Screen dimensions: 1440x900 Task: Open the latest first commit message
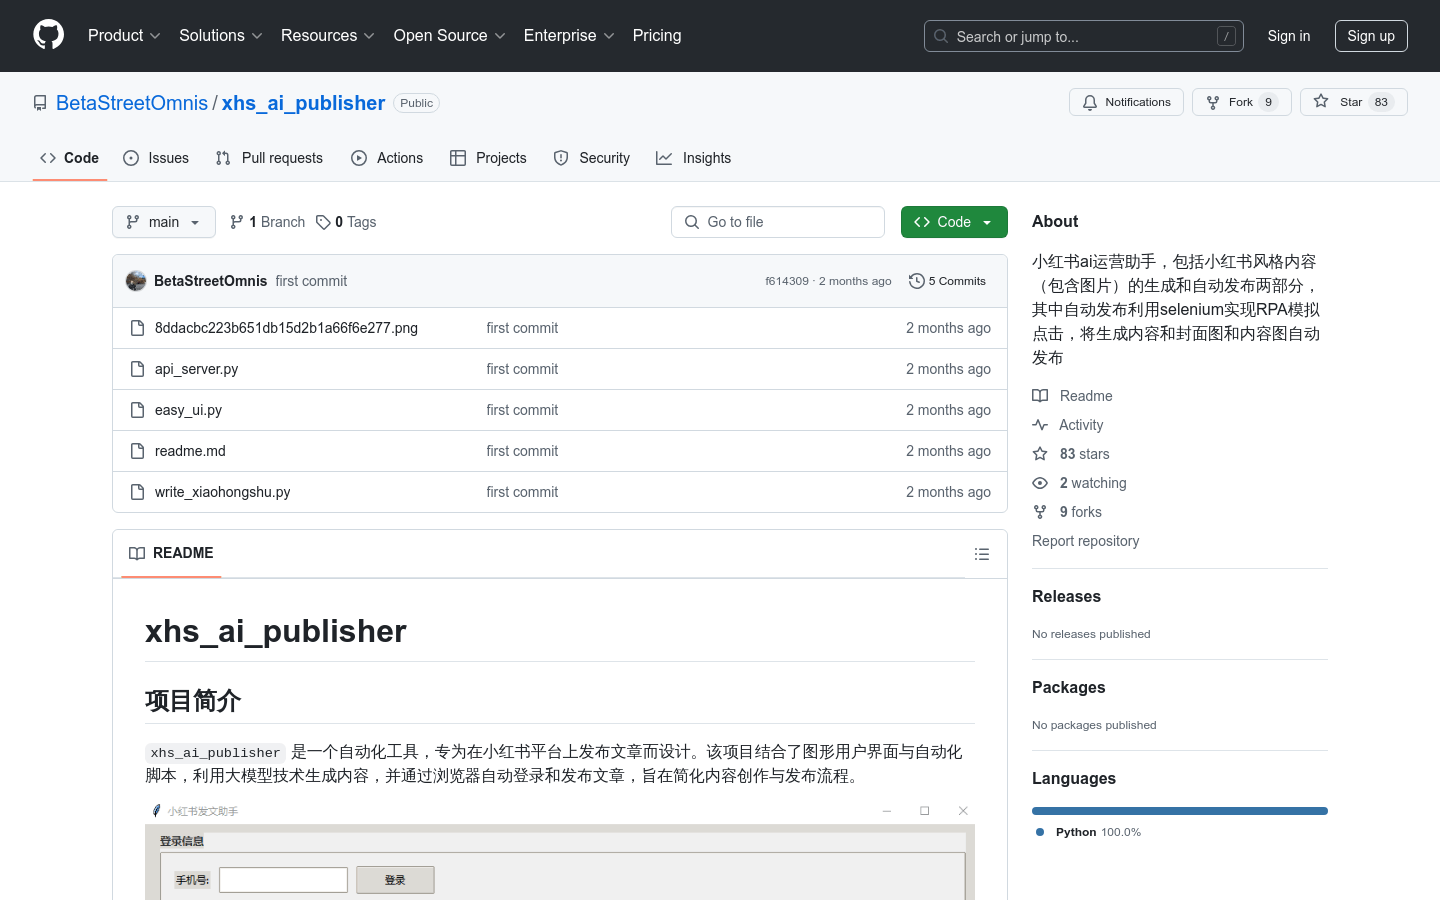[x=311, y=281]
